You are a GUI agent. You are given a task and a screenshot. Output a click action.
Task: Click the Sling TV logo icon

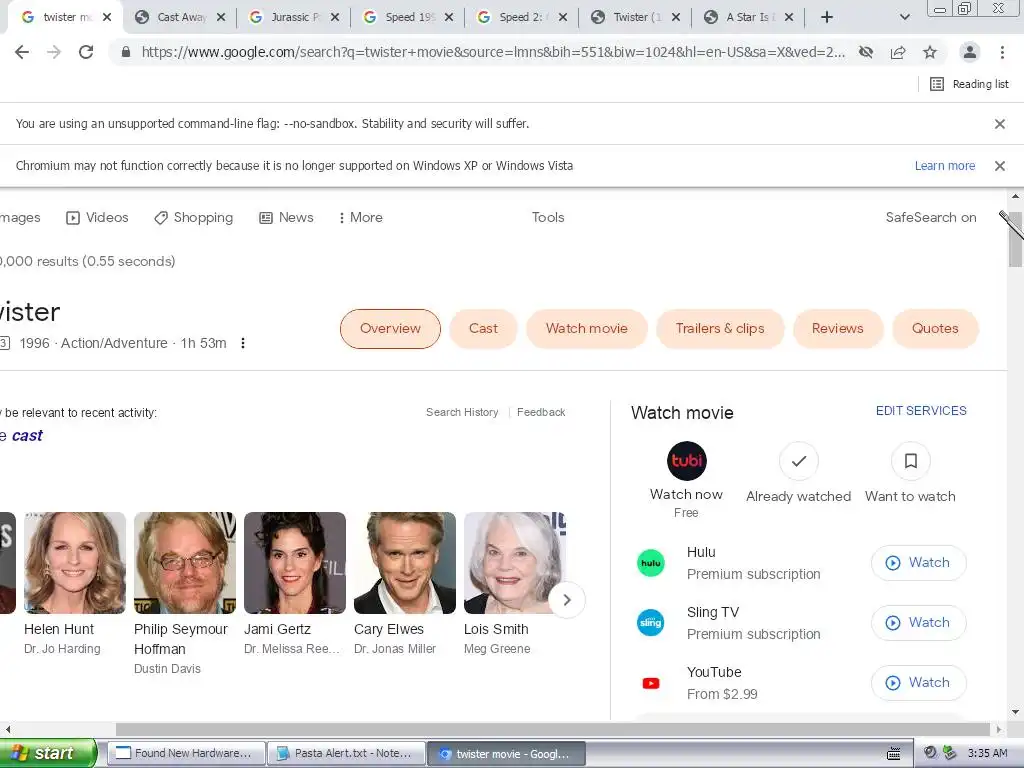click(650, 622)
